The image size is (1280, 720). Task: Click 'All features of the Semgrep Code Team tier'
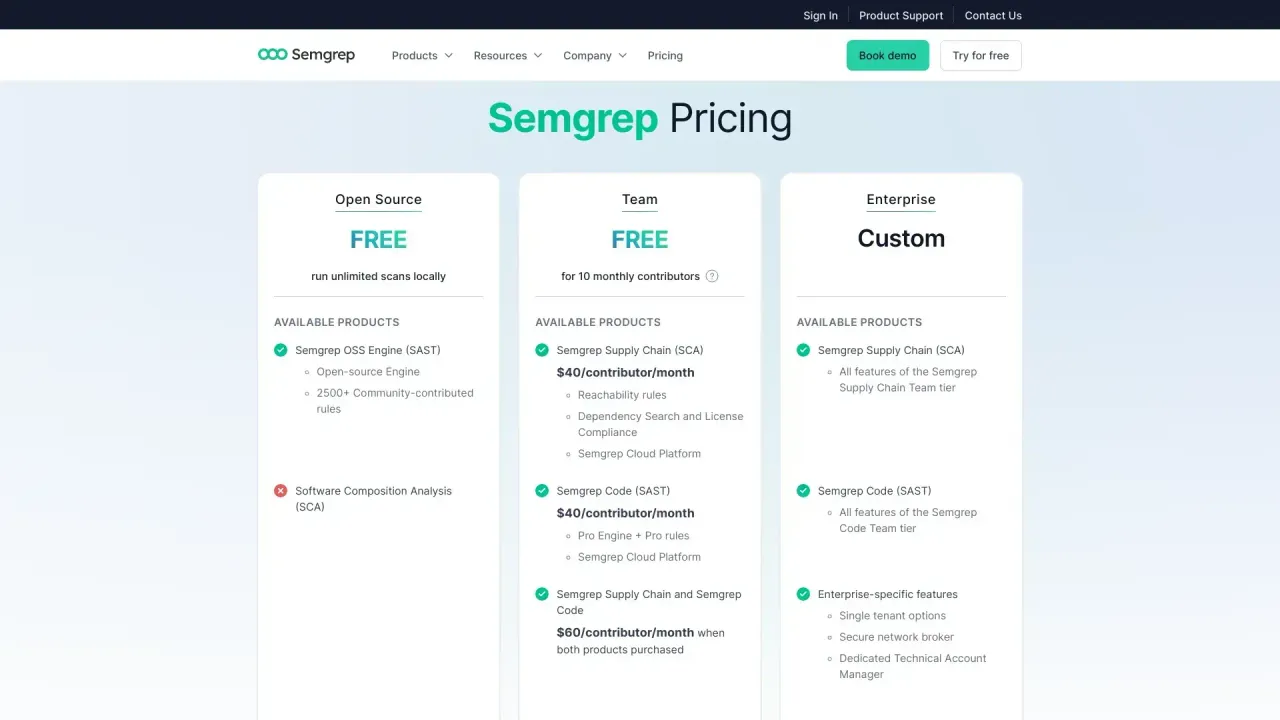(x=908, y=520)
